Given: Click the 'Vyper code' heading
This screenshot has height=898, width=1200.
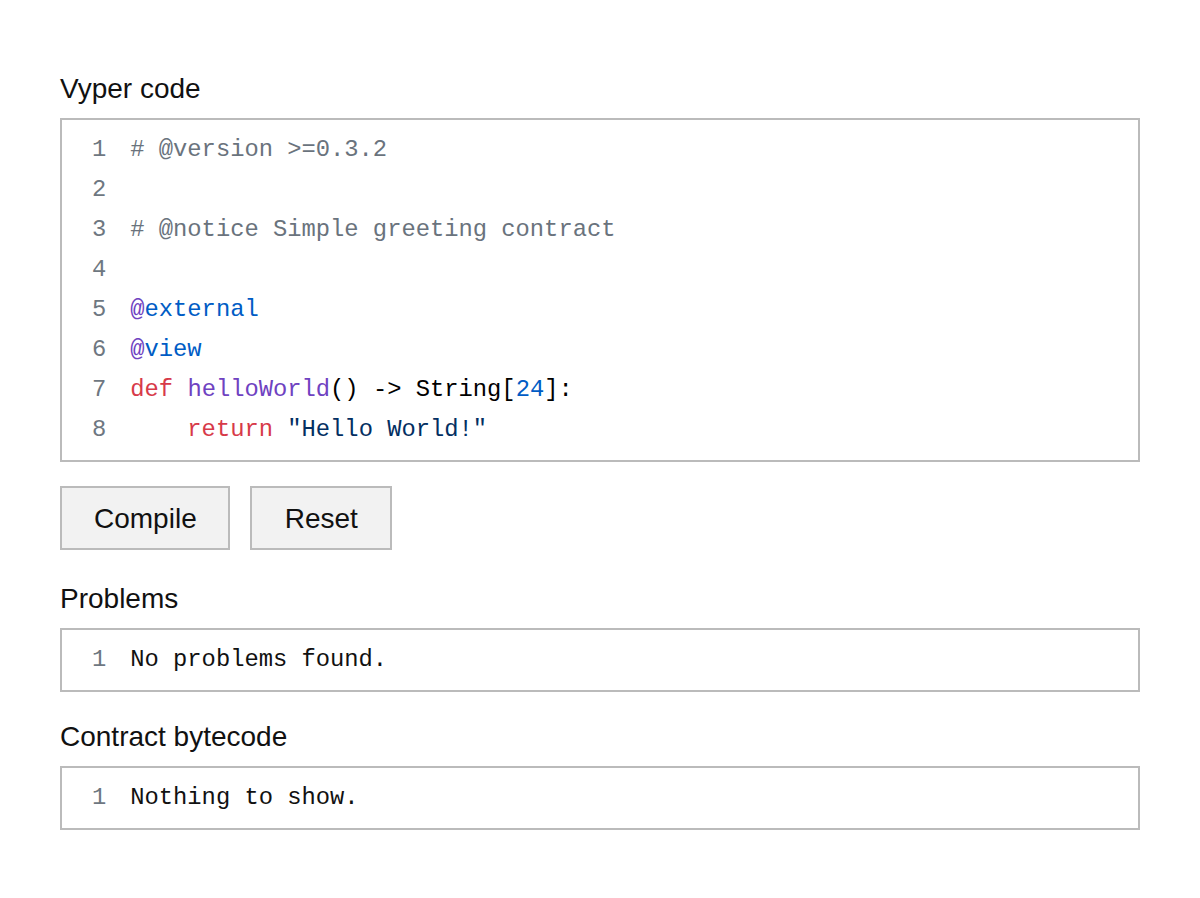Looking at the screenshot, I should click(130, 89).
